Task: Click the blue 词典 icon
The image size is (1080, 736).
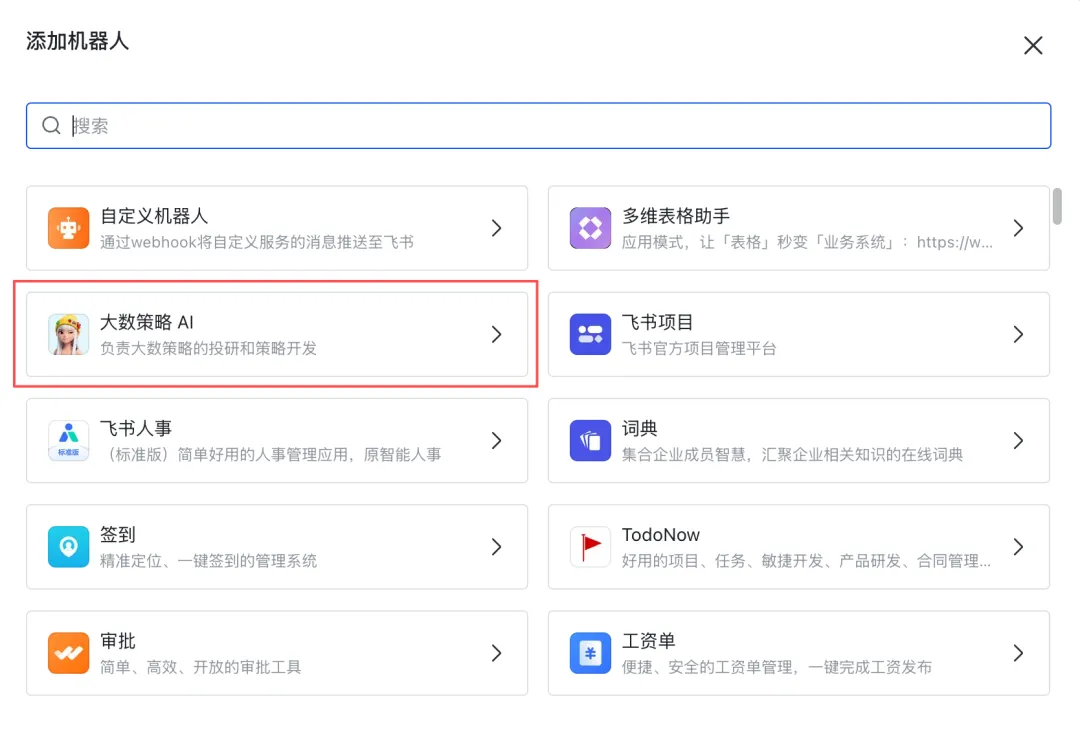Action: point(590,441)
